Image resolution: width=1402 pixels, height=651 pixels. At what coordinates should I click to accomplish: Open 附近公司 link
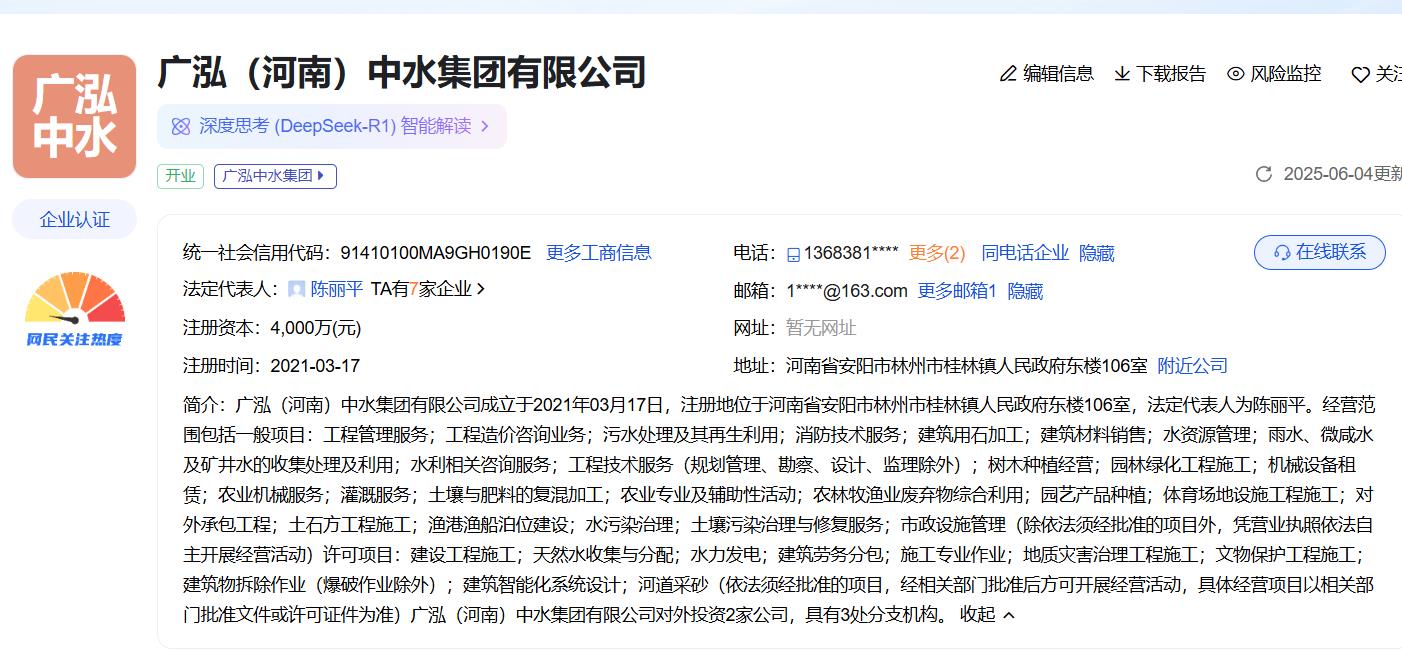click(x=1192, y=366)
